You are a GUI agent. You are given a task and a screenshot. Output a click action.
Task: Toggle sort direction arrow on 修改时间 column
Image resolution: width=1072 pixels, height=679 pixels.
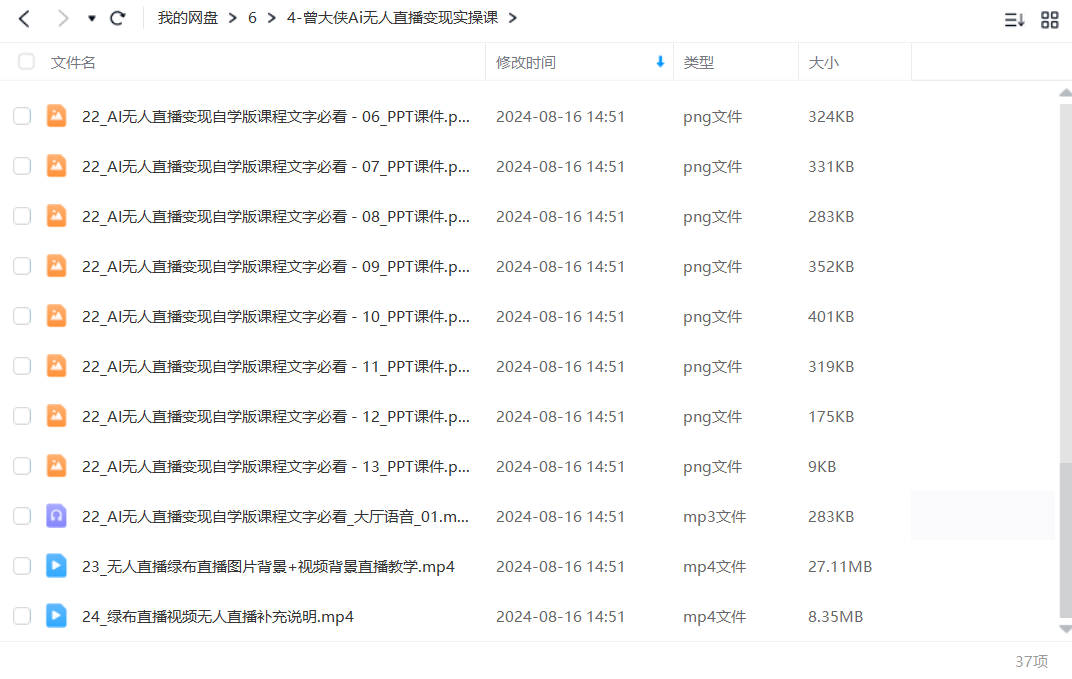pyautogui.click(x=659, y=61)
